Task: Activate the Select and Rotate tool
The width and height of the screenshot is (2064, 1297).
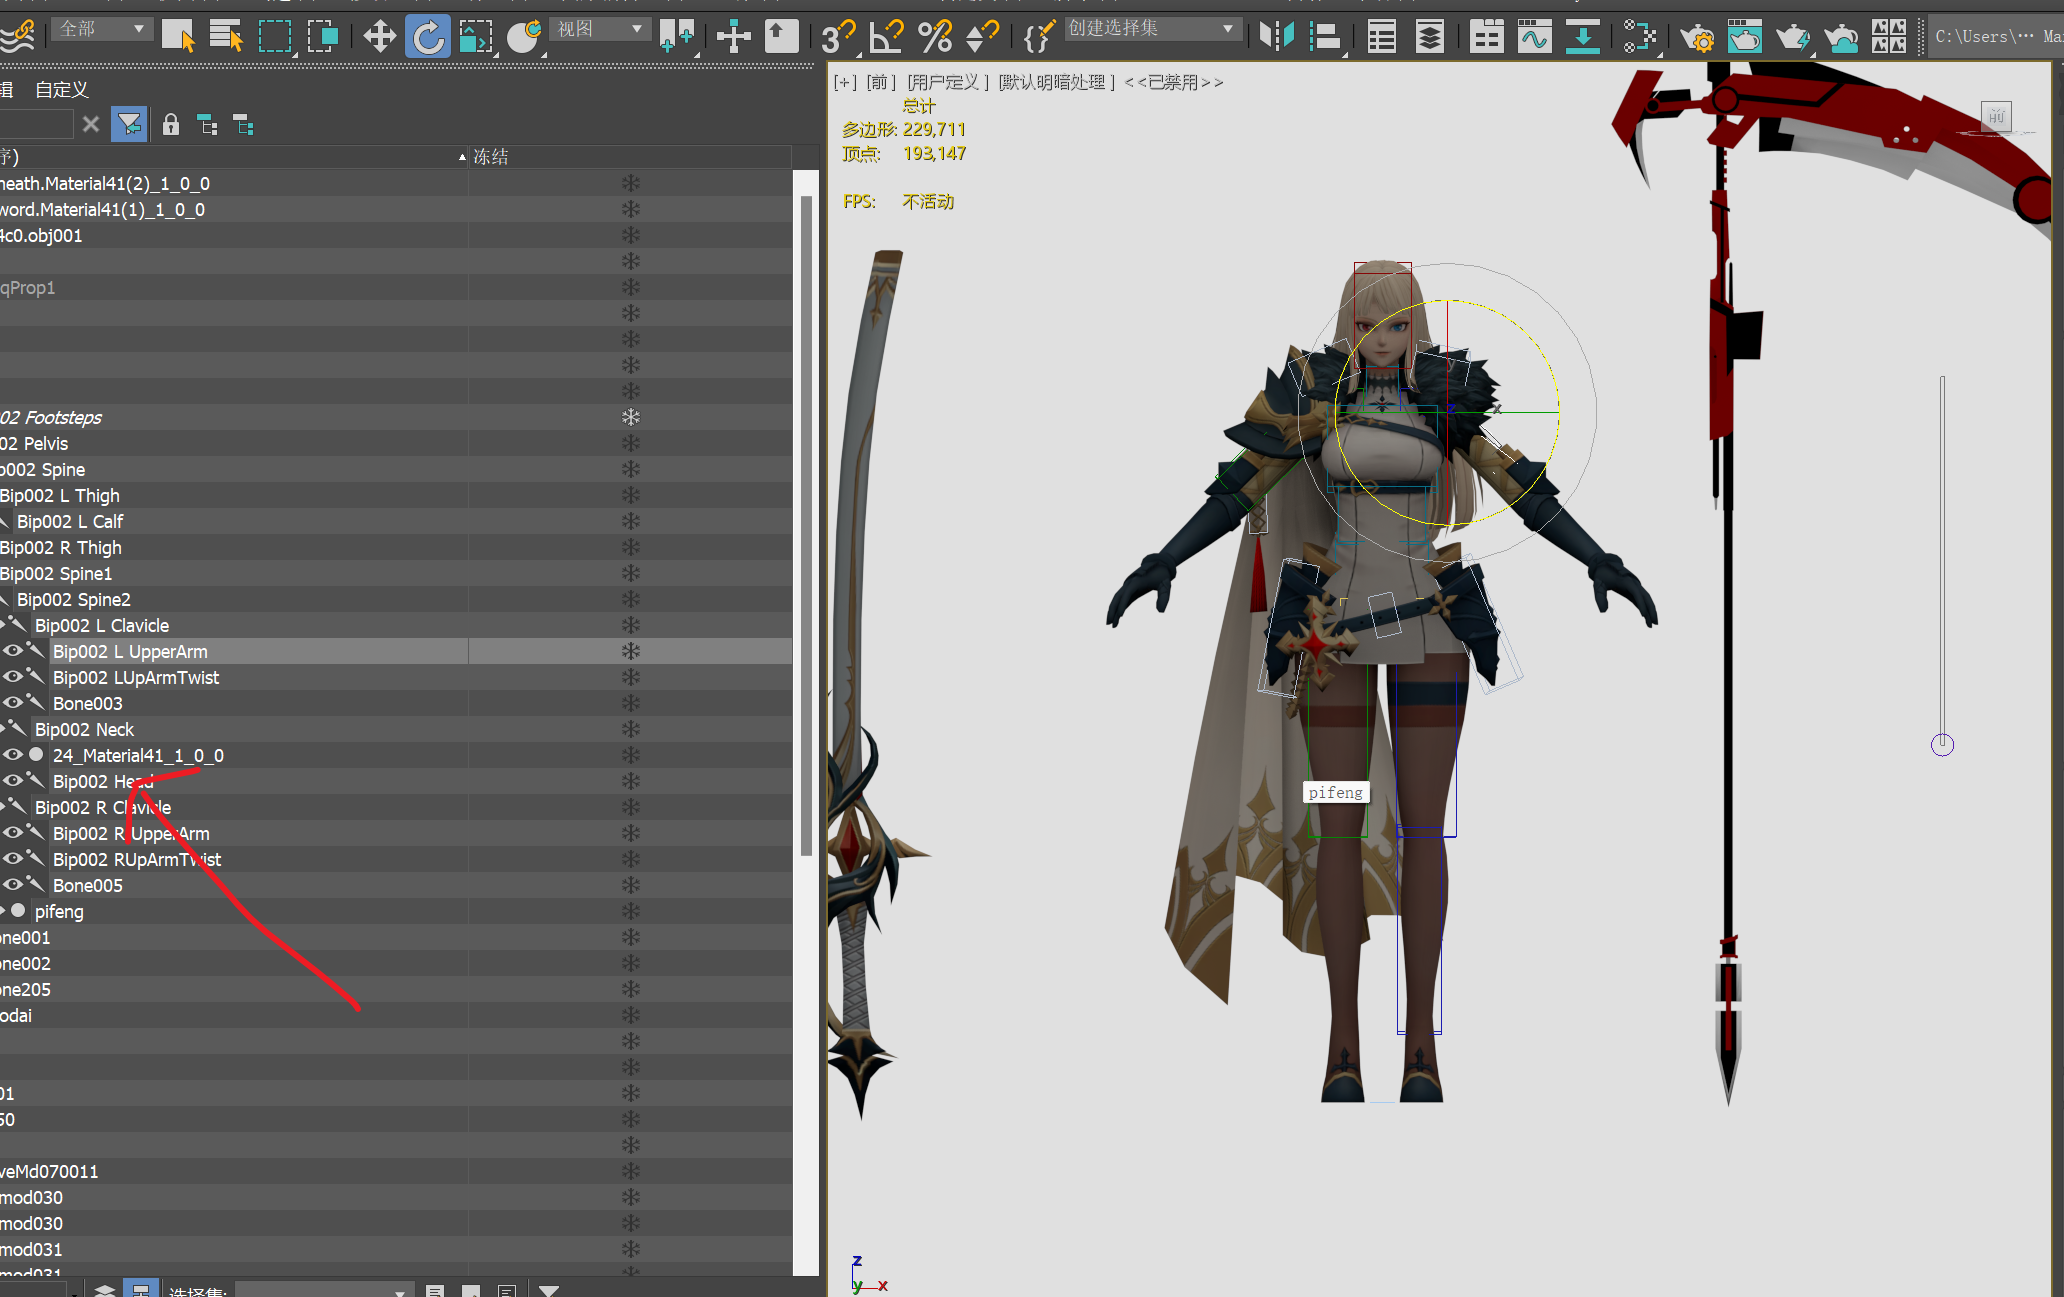Action: pos(428,37)
